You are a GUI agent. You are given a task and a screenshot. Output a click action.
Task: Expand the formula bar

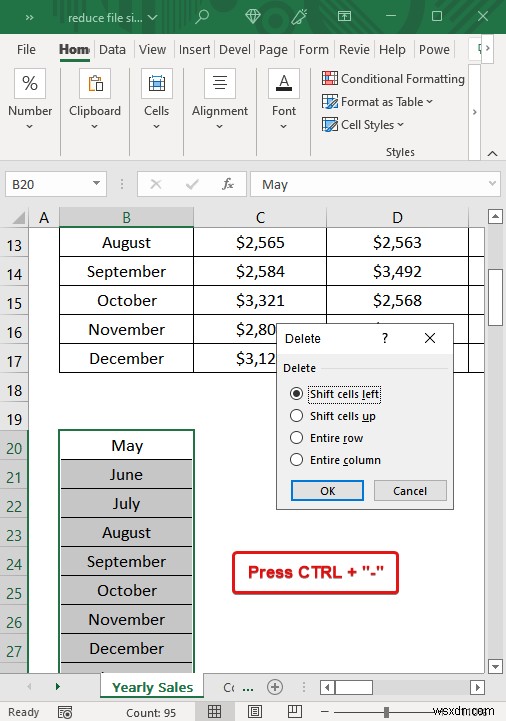coord(492,183)
